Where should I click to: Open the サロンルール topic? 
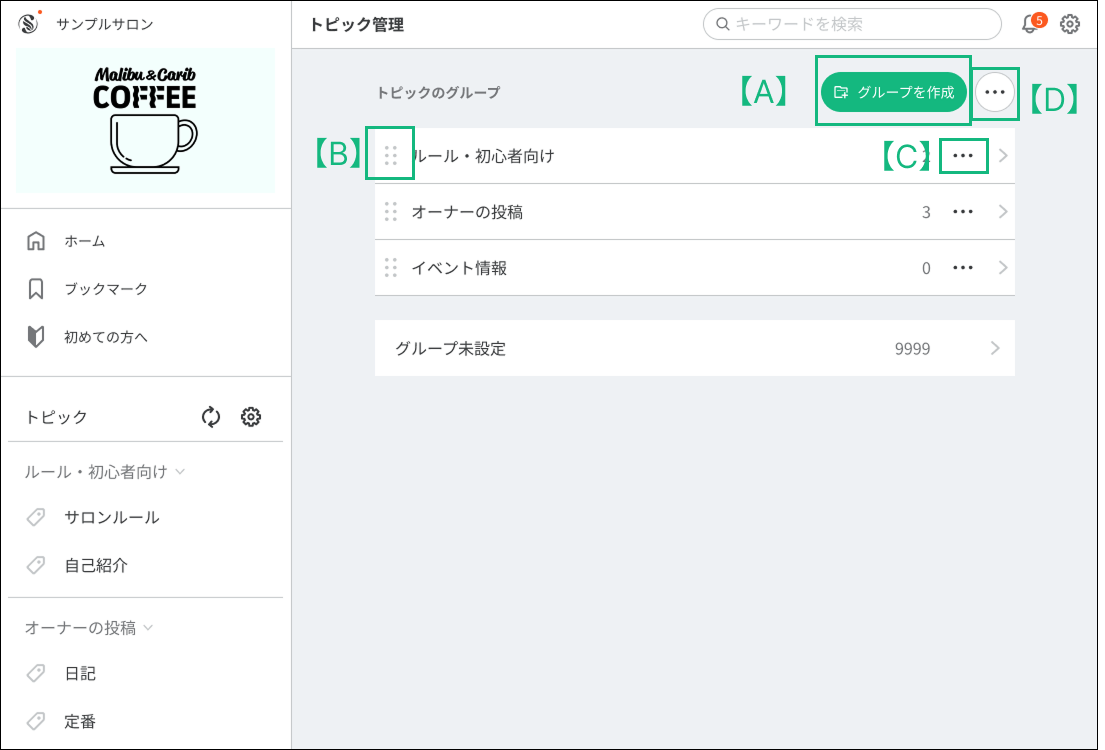111,517
